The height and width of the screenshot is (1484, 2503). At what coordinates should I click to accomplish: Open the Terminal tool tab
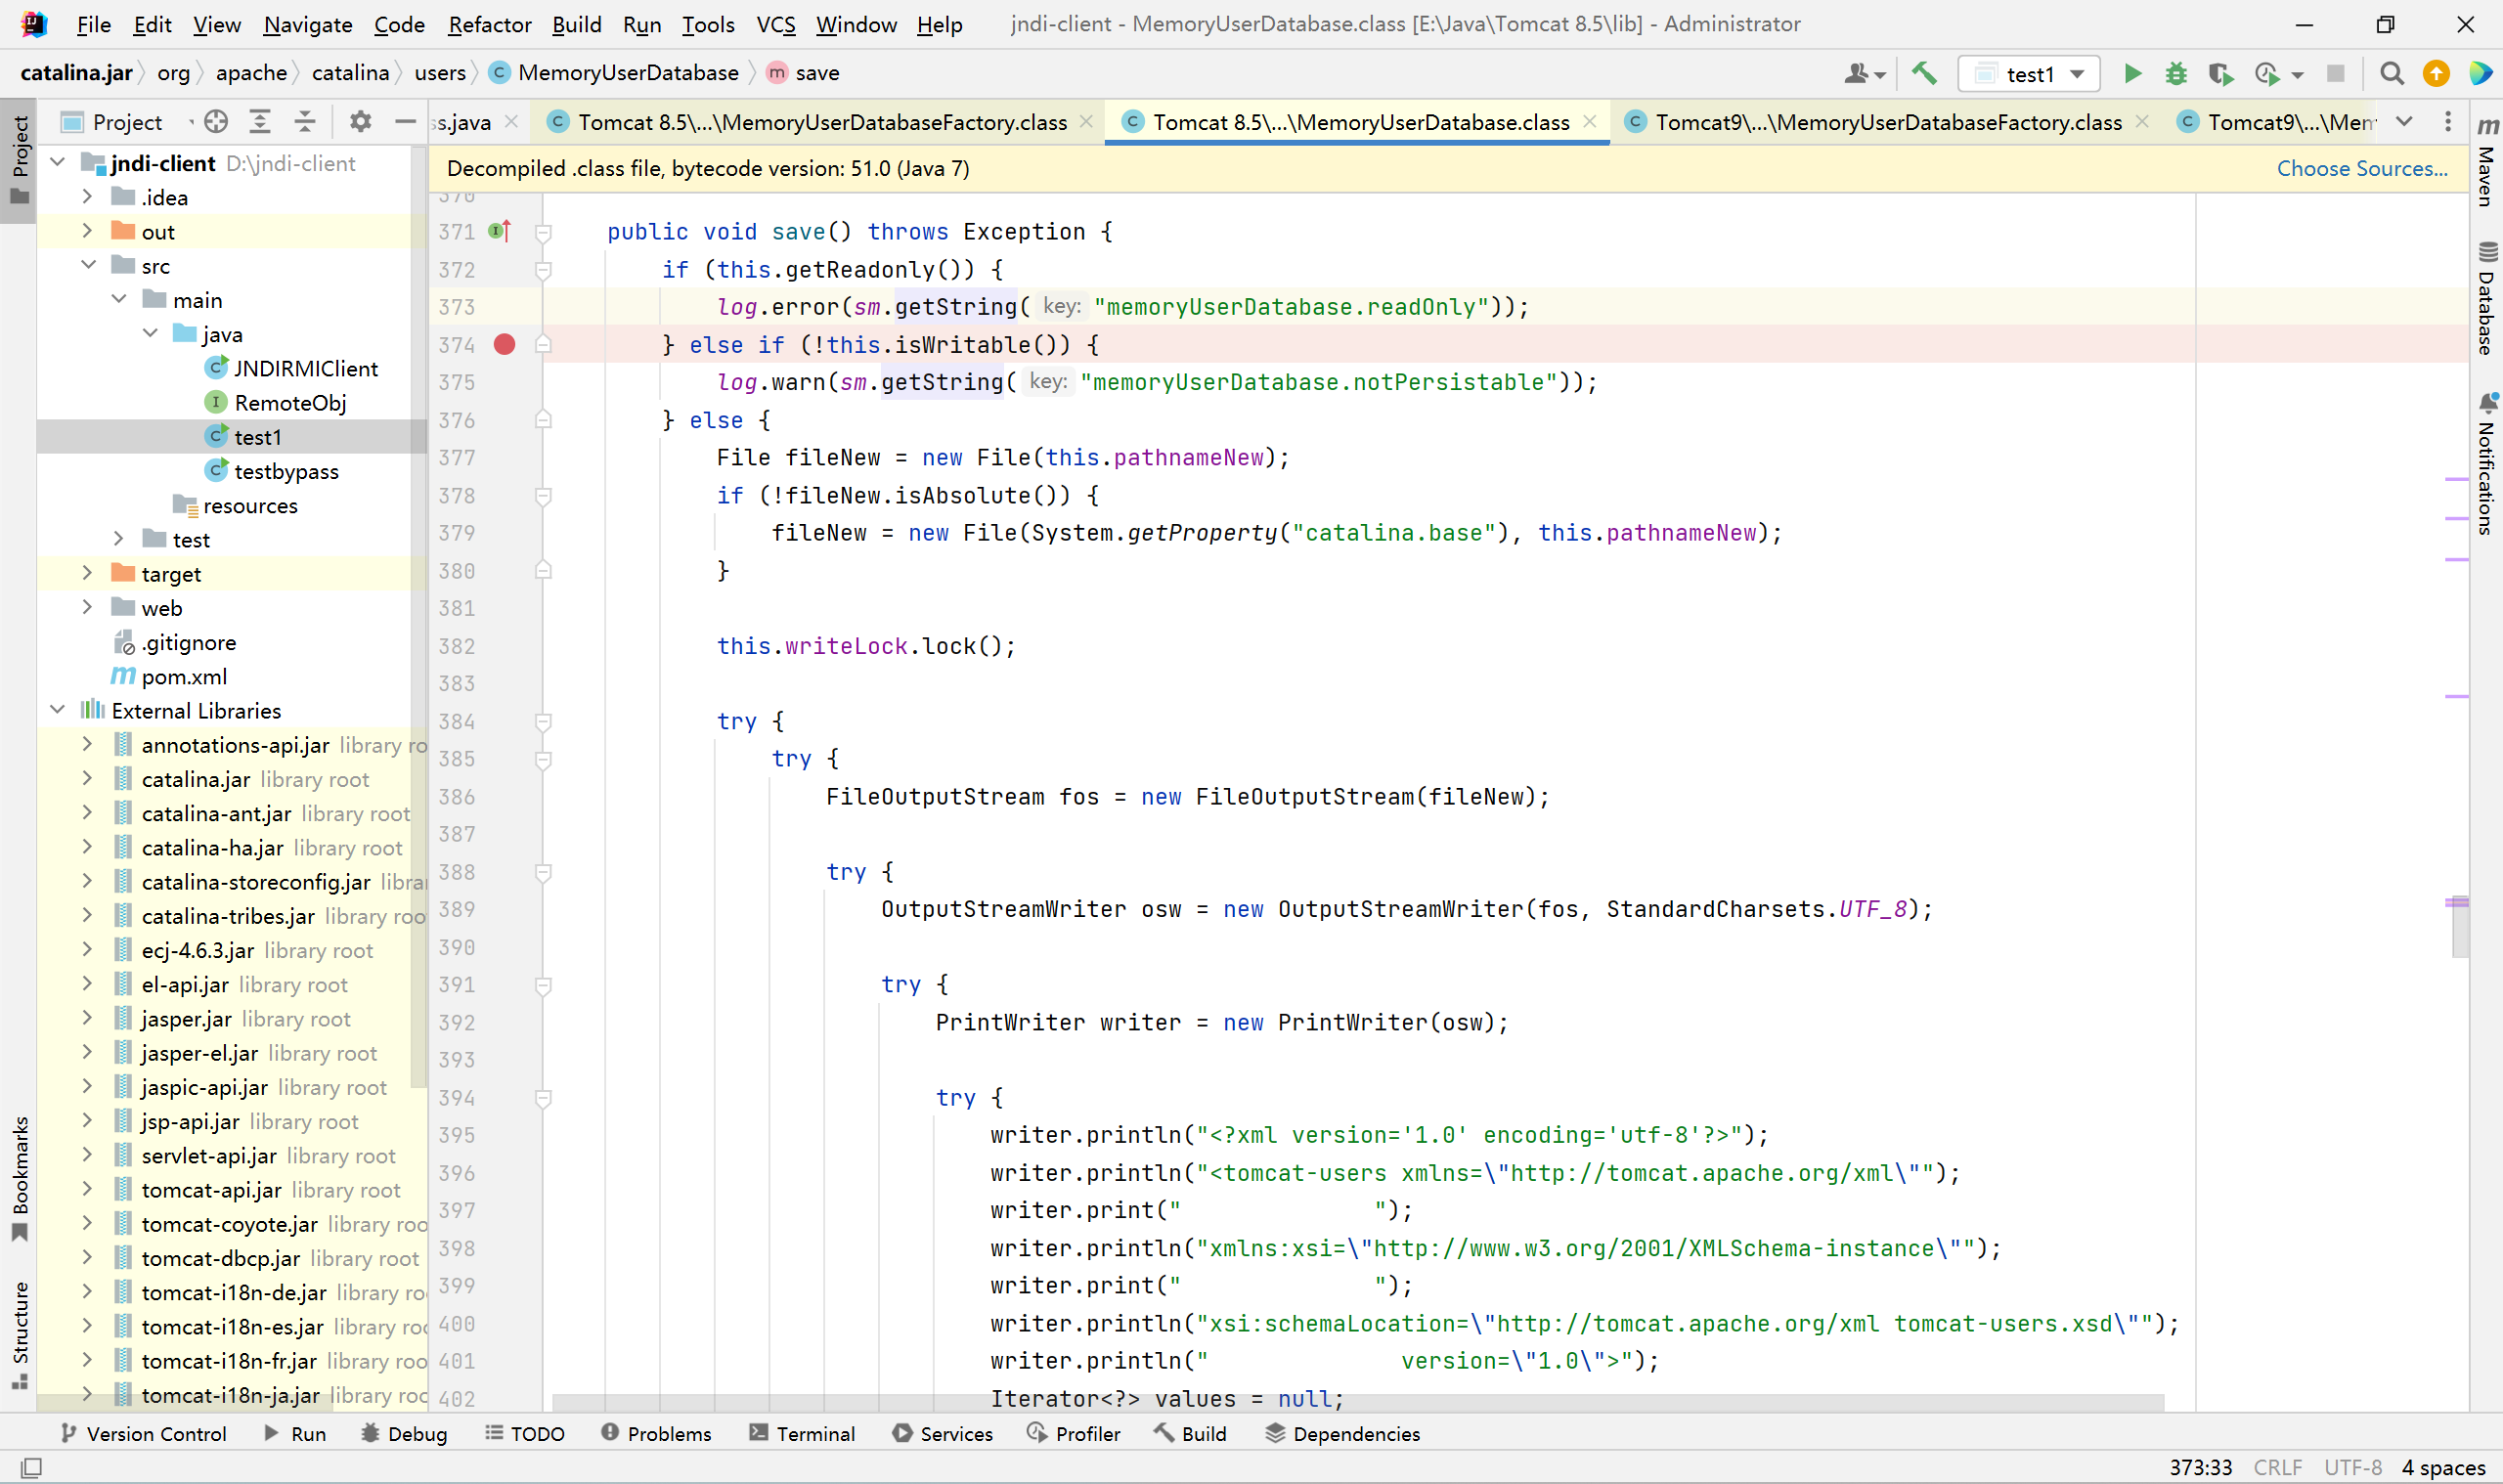(x=802, y=1433)
